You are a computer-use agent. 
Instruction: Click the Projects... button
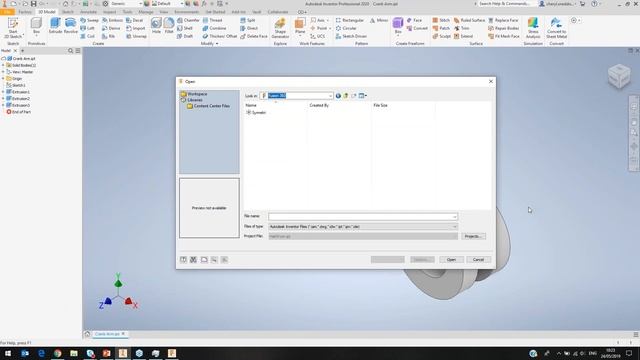click(473, 236)
